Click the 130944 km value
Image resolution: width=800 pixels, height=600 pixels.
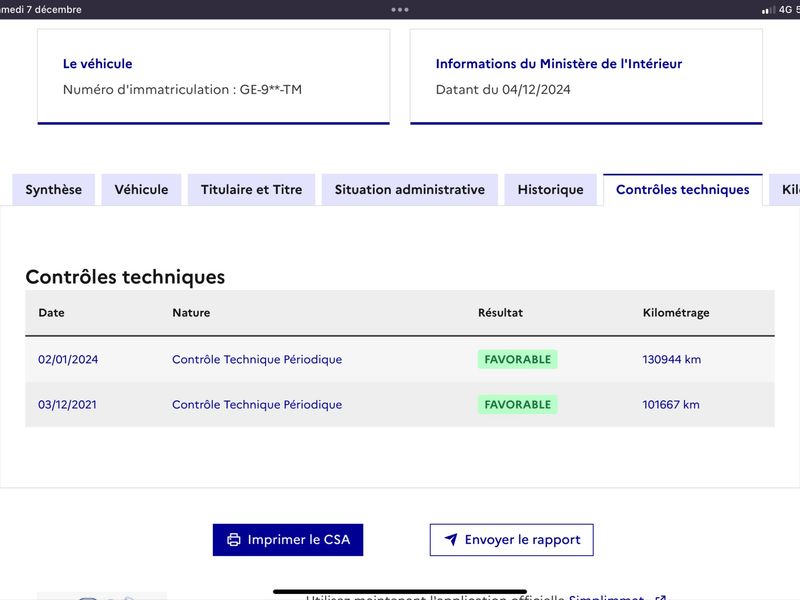pos(671,360)
